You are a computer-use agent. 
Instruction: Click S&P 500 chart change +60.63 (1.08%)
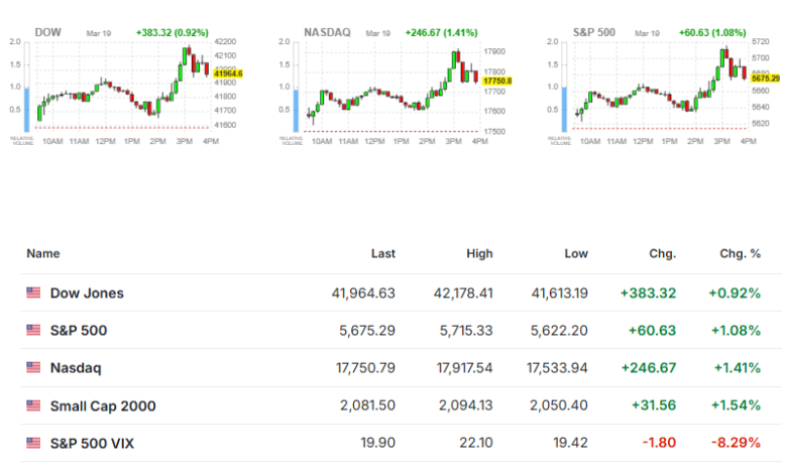click(712, 33)
